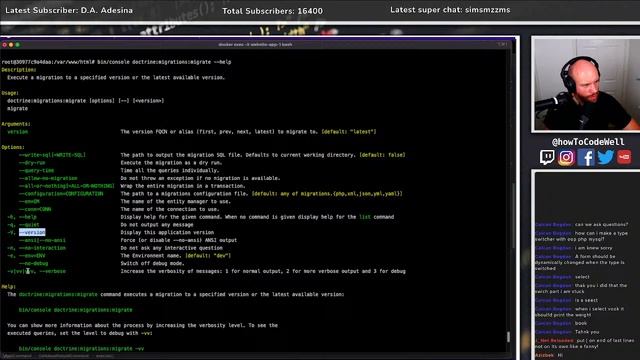
Task: Click the command prompt line with --help
Action: 116,62
